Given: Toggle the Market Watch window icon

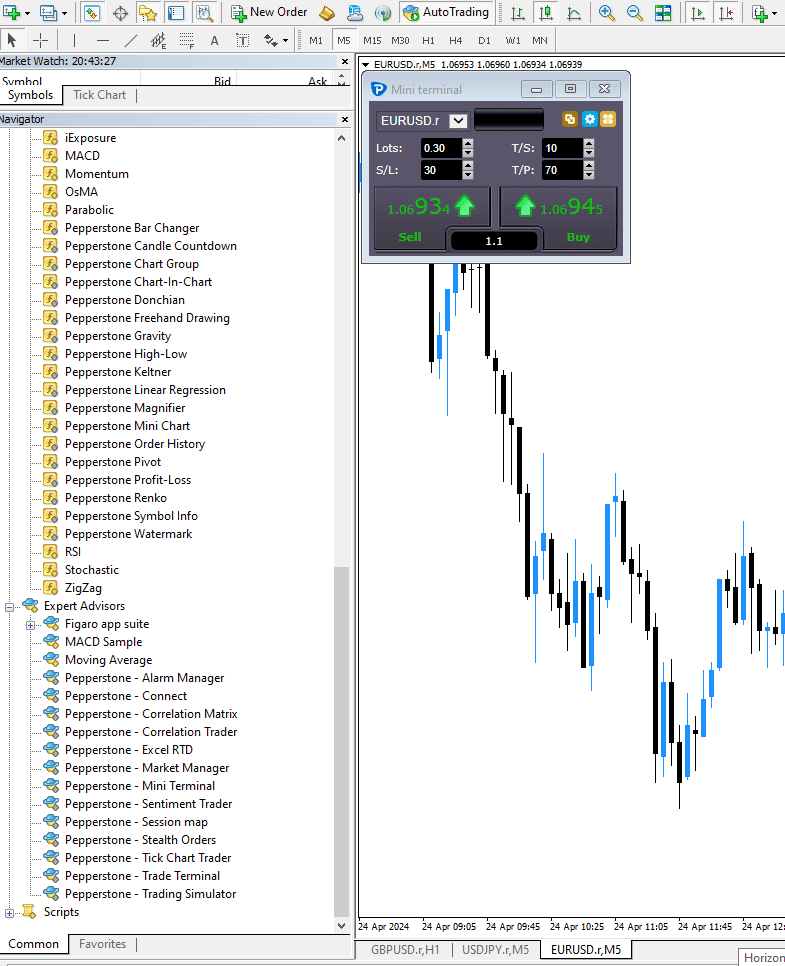Looking at the screenshot, I should [92, 12].
